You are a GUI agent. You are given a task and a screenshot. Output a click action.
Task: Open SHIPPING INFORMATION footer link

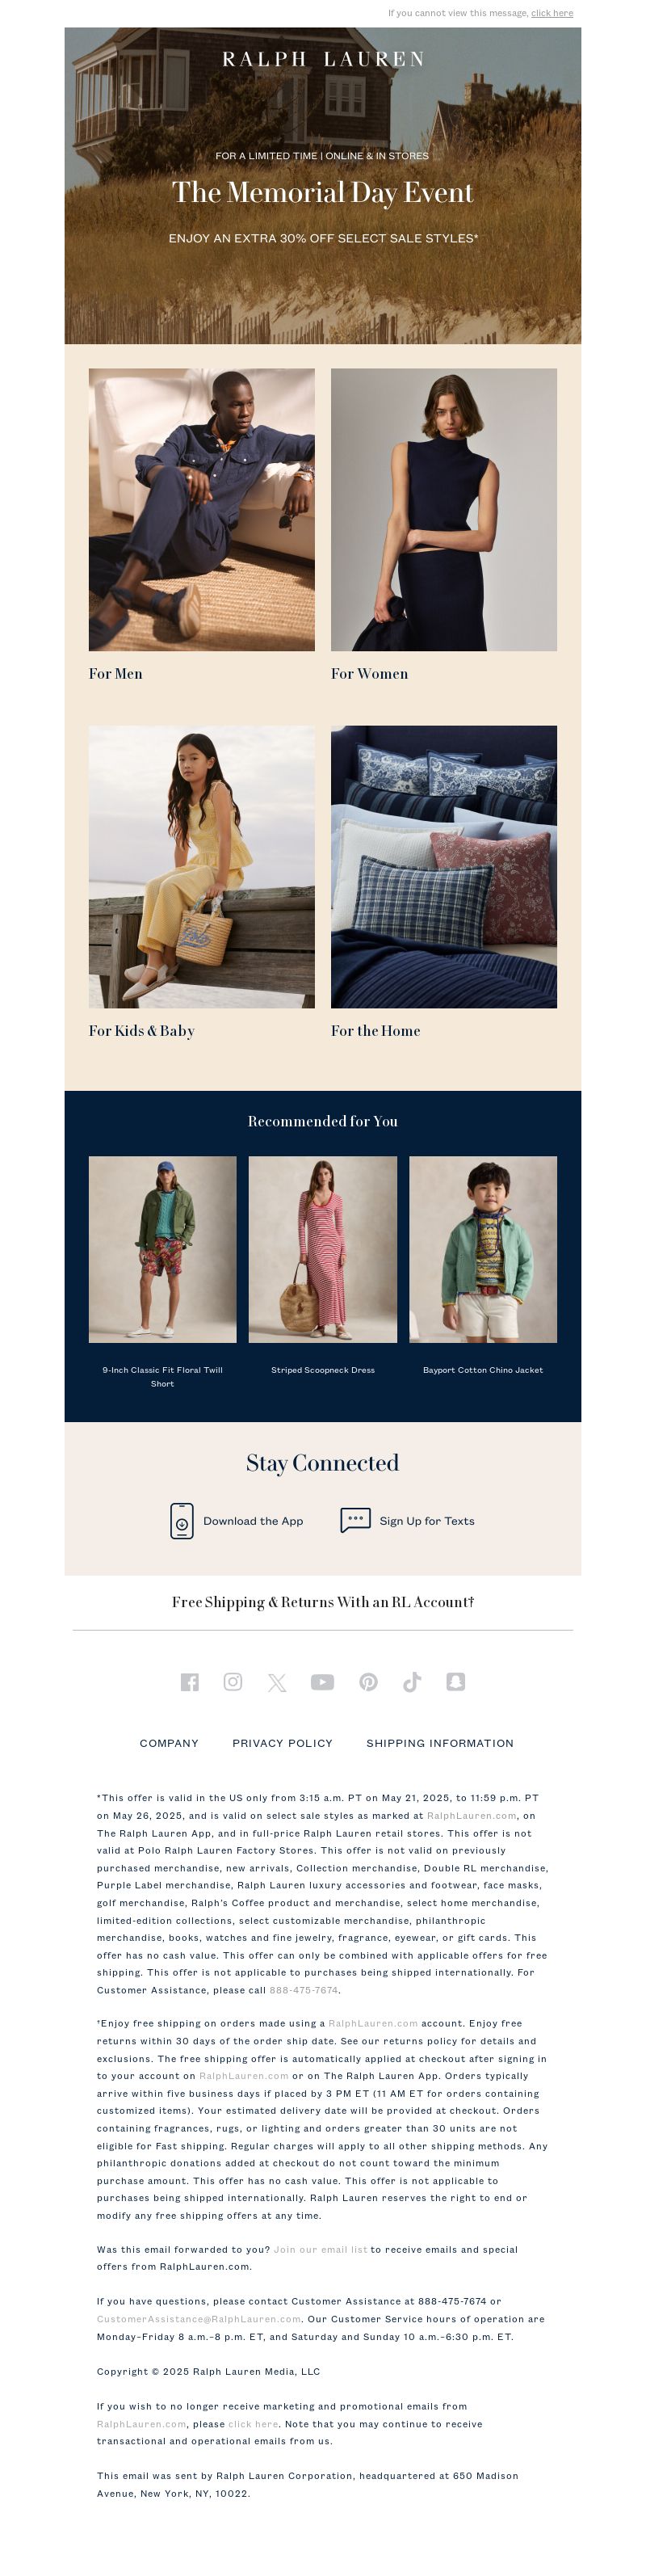pyautogui.click(x=440, y=1743)
